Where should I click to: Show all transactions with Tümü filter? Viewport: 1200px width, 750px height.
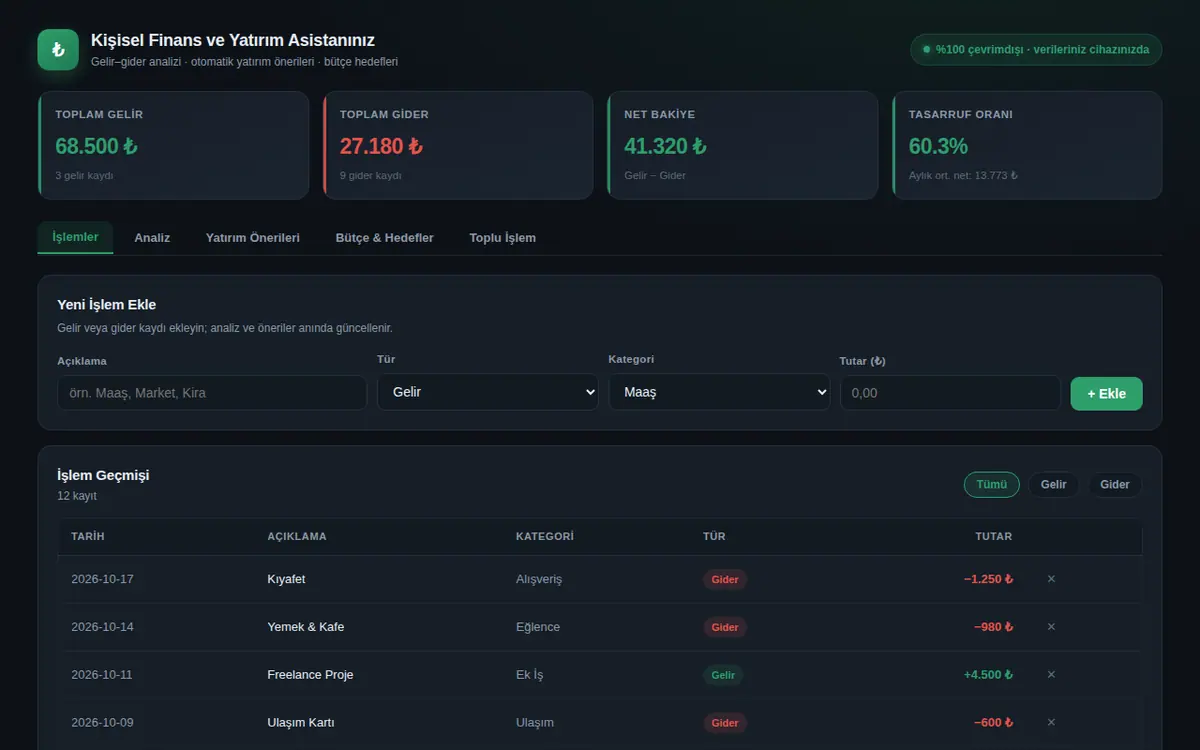992,485
